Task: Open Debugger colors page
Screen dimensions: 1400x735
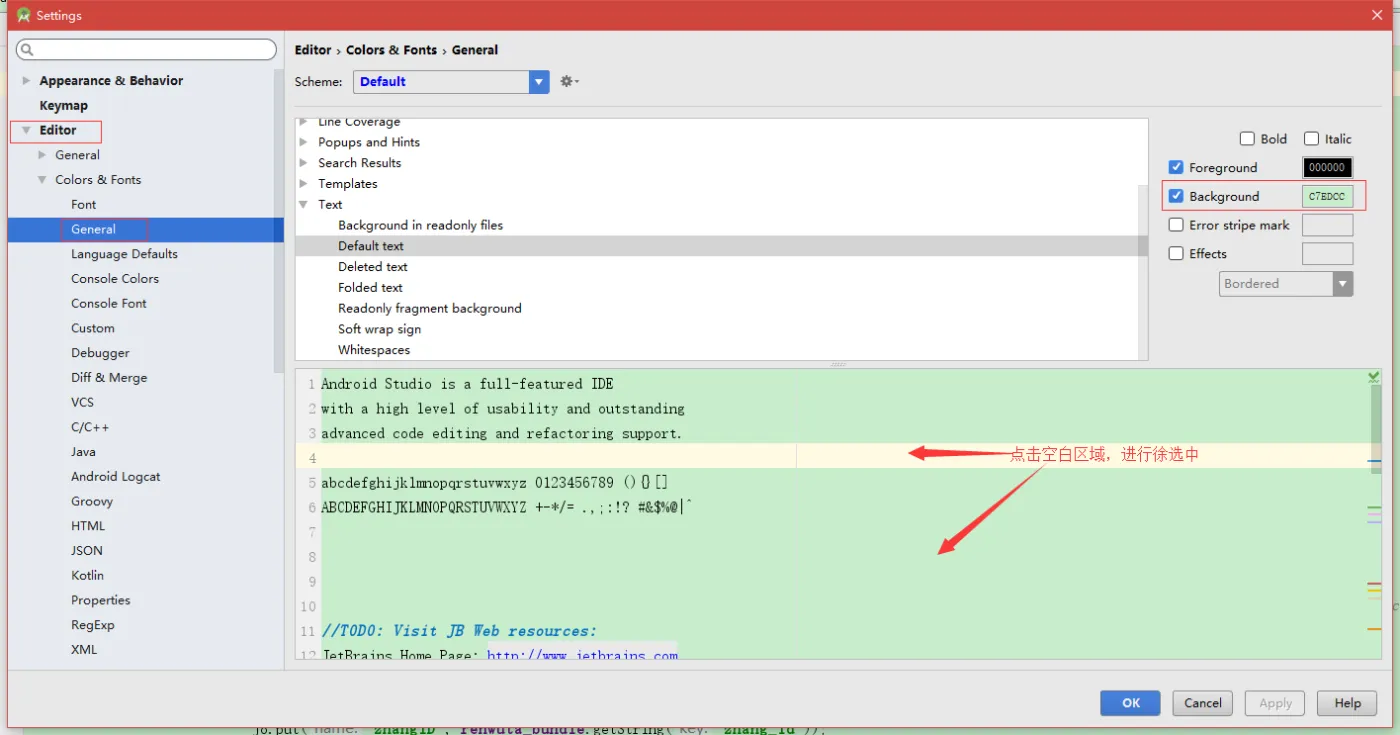Action: pyautogui.click(x=100, y=353)
